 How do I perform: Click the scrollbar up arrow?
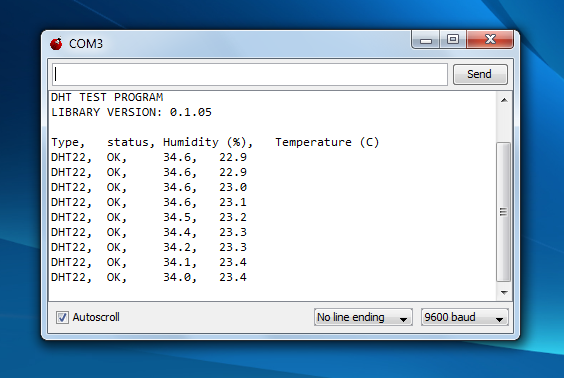[504, 100]
